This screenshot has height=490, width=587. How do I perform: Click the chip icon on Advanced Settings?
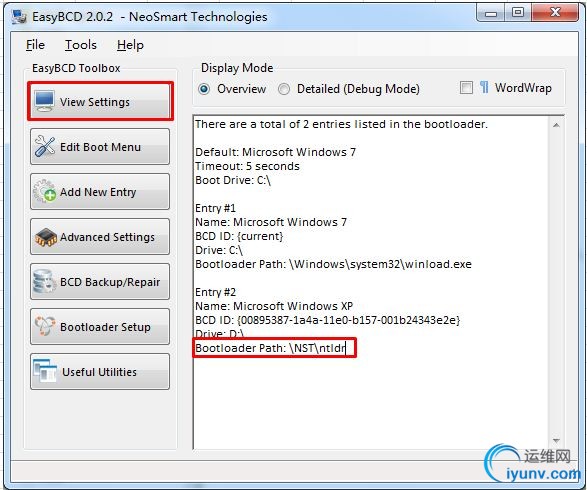pos(46,237)
